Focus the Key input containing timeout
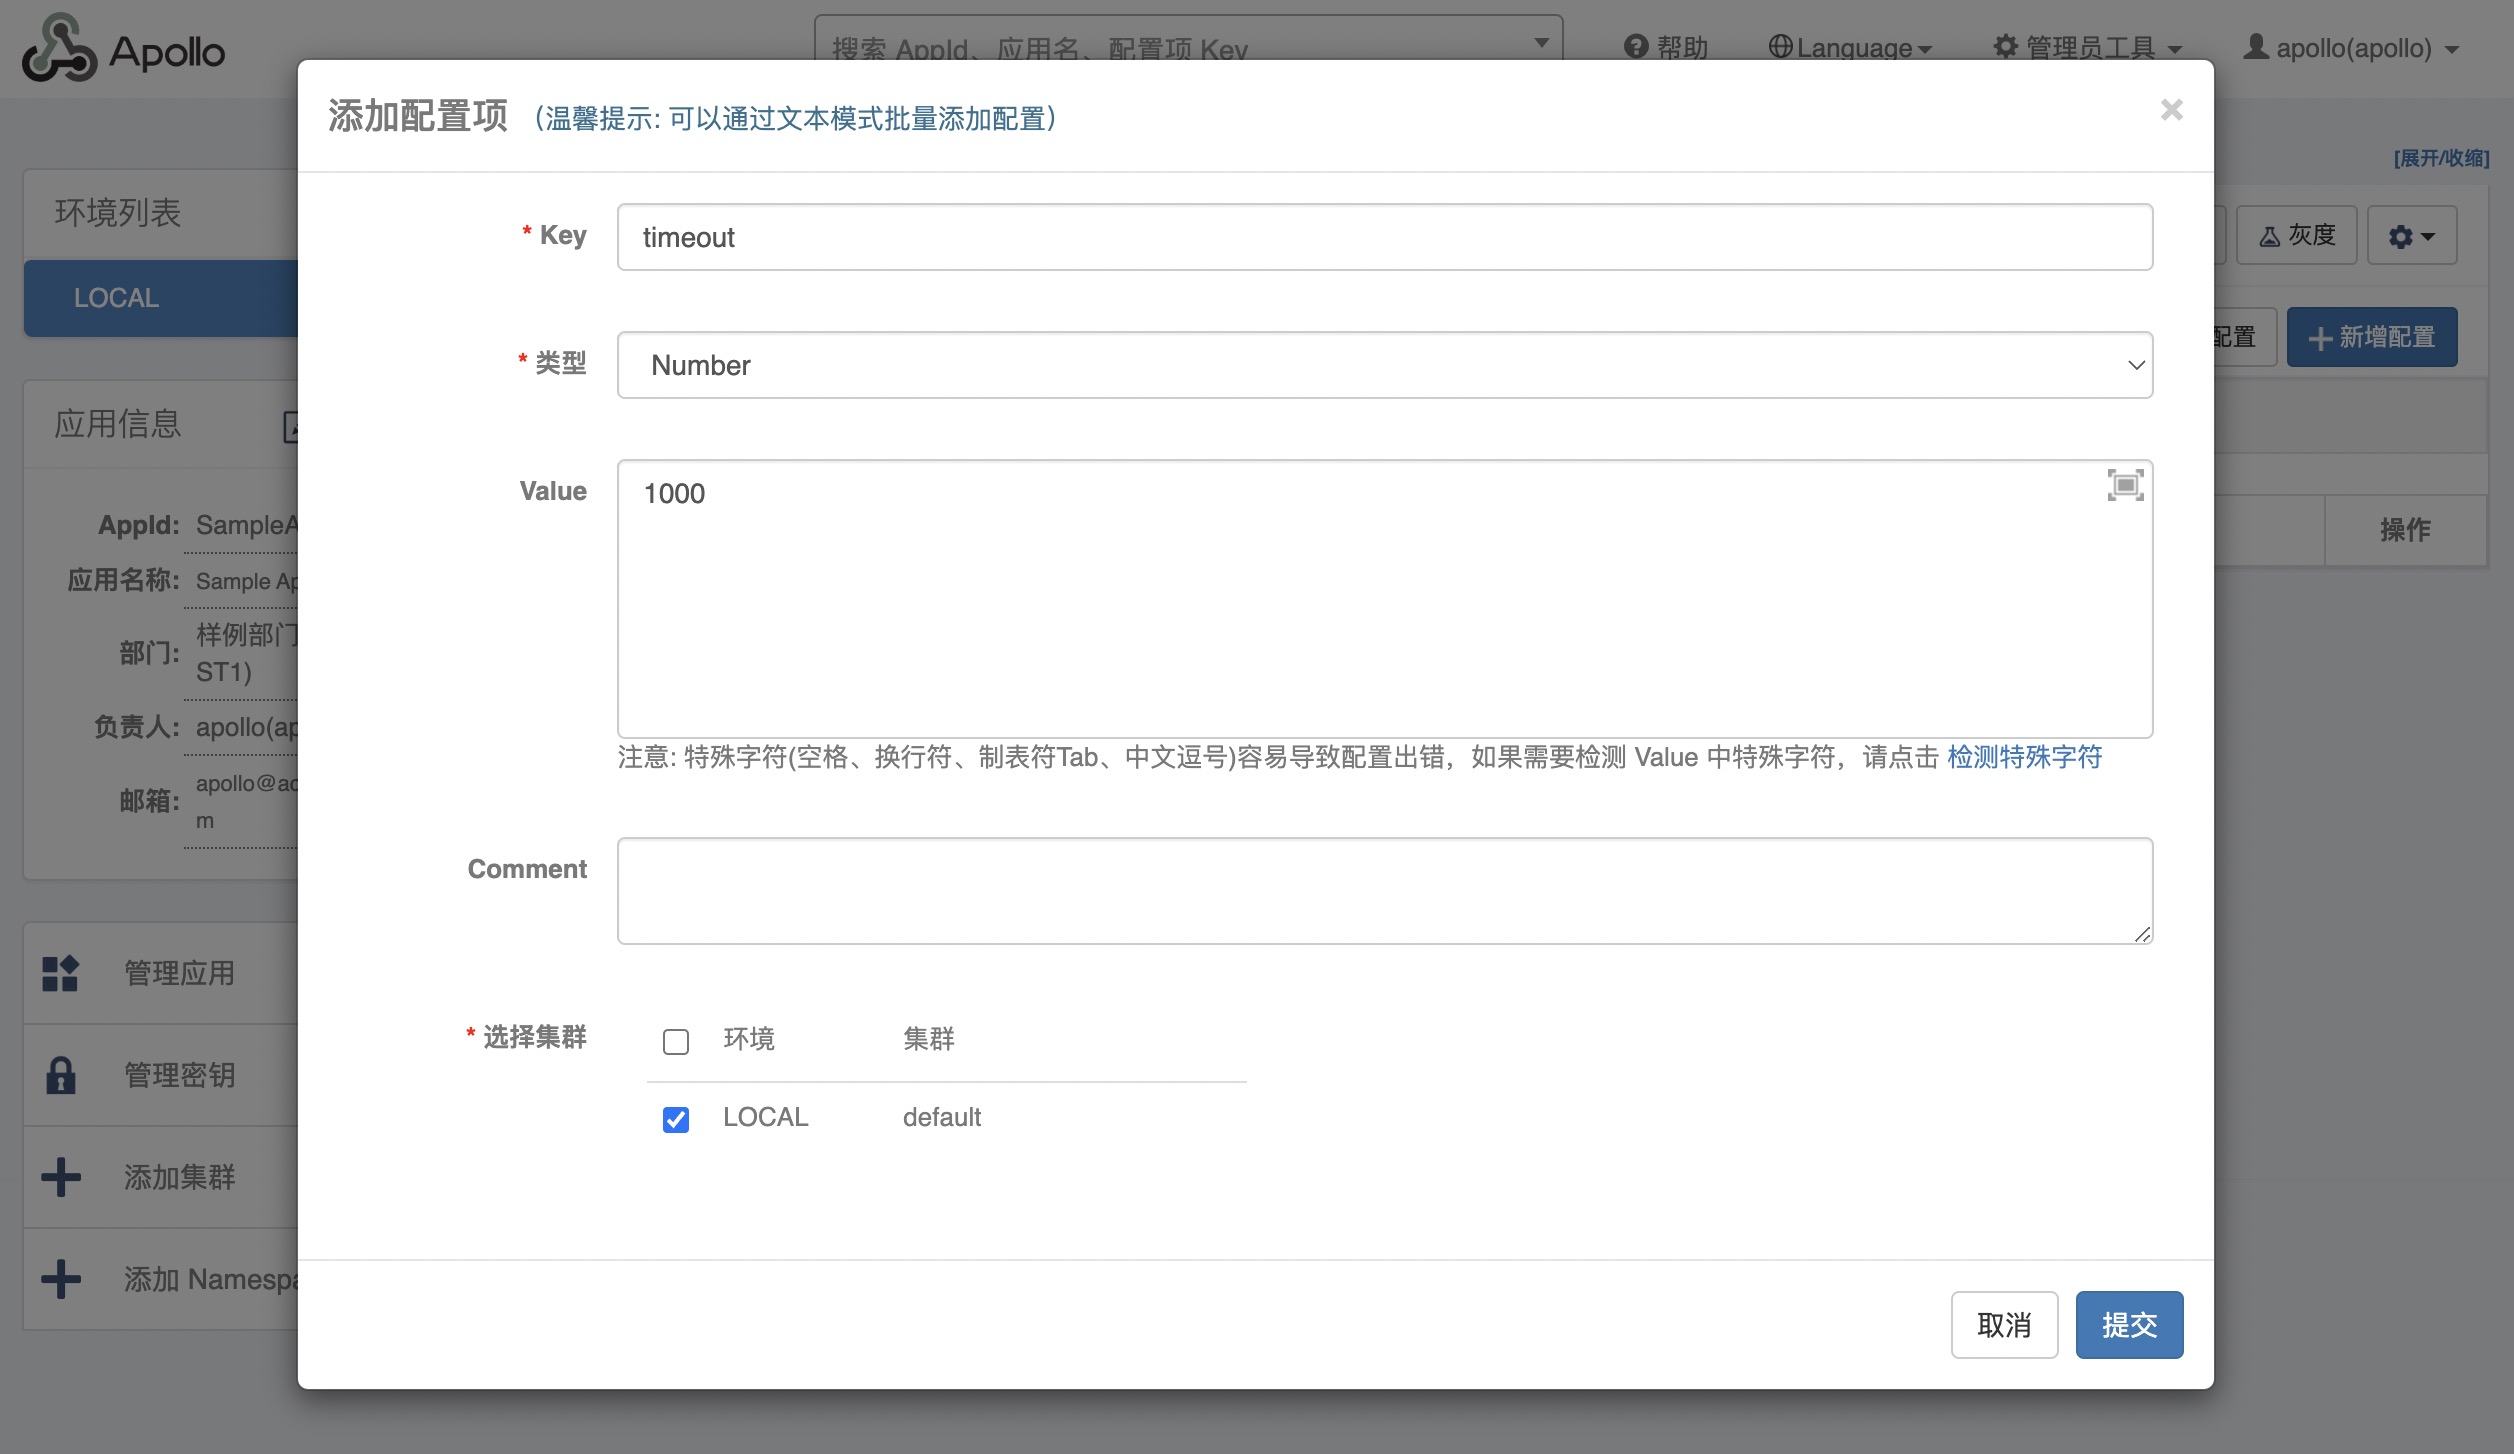This screenshot has height=1454, width=2514. click(x=1385, y=237)
